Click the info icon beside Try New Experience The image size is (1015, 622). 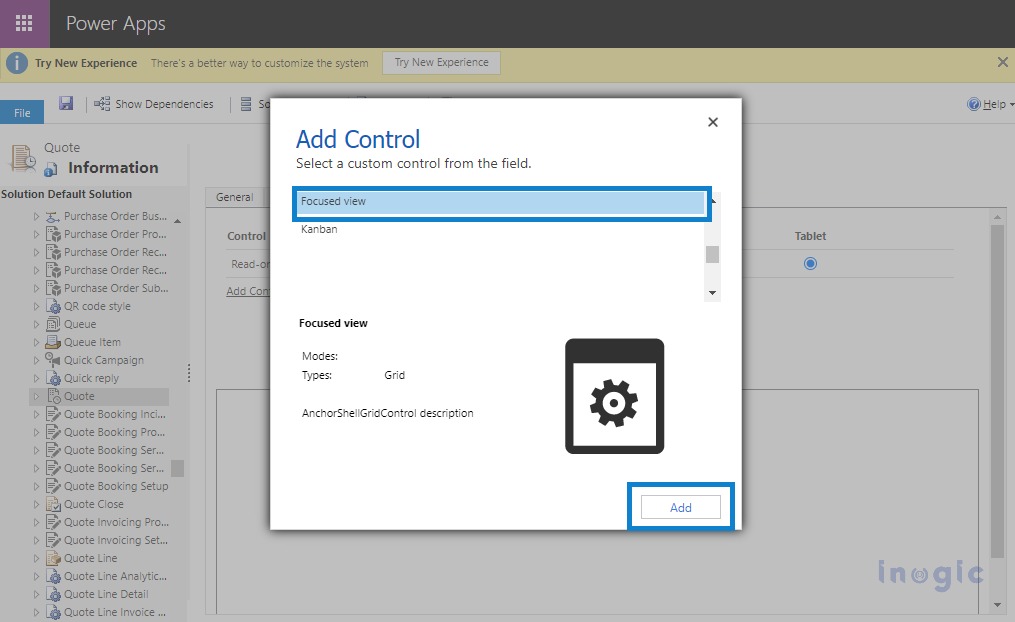click(17, 63)
